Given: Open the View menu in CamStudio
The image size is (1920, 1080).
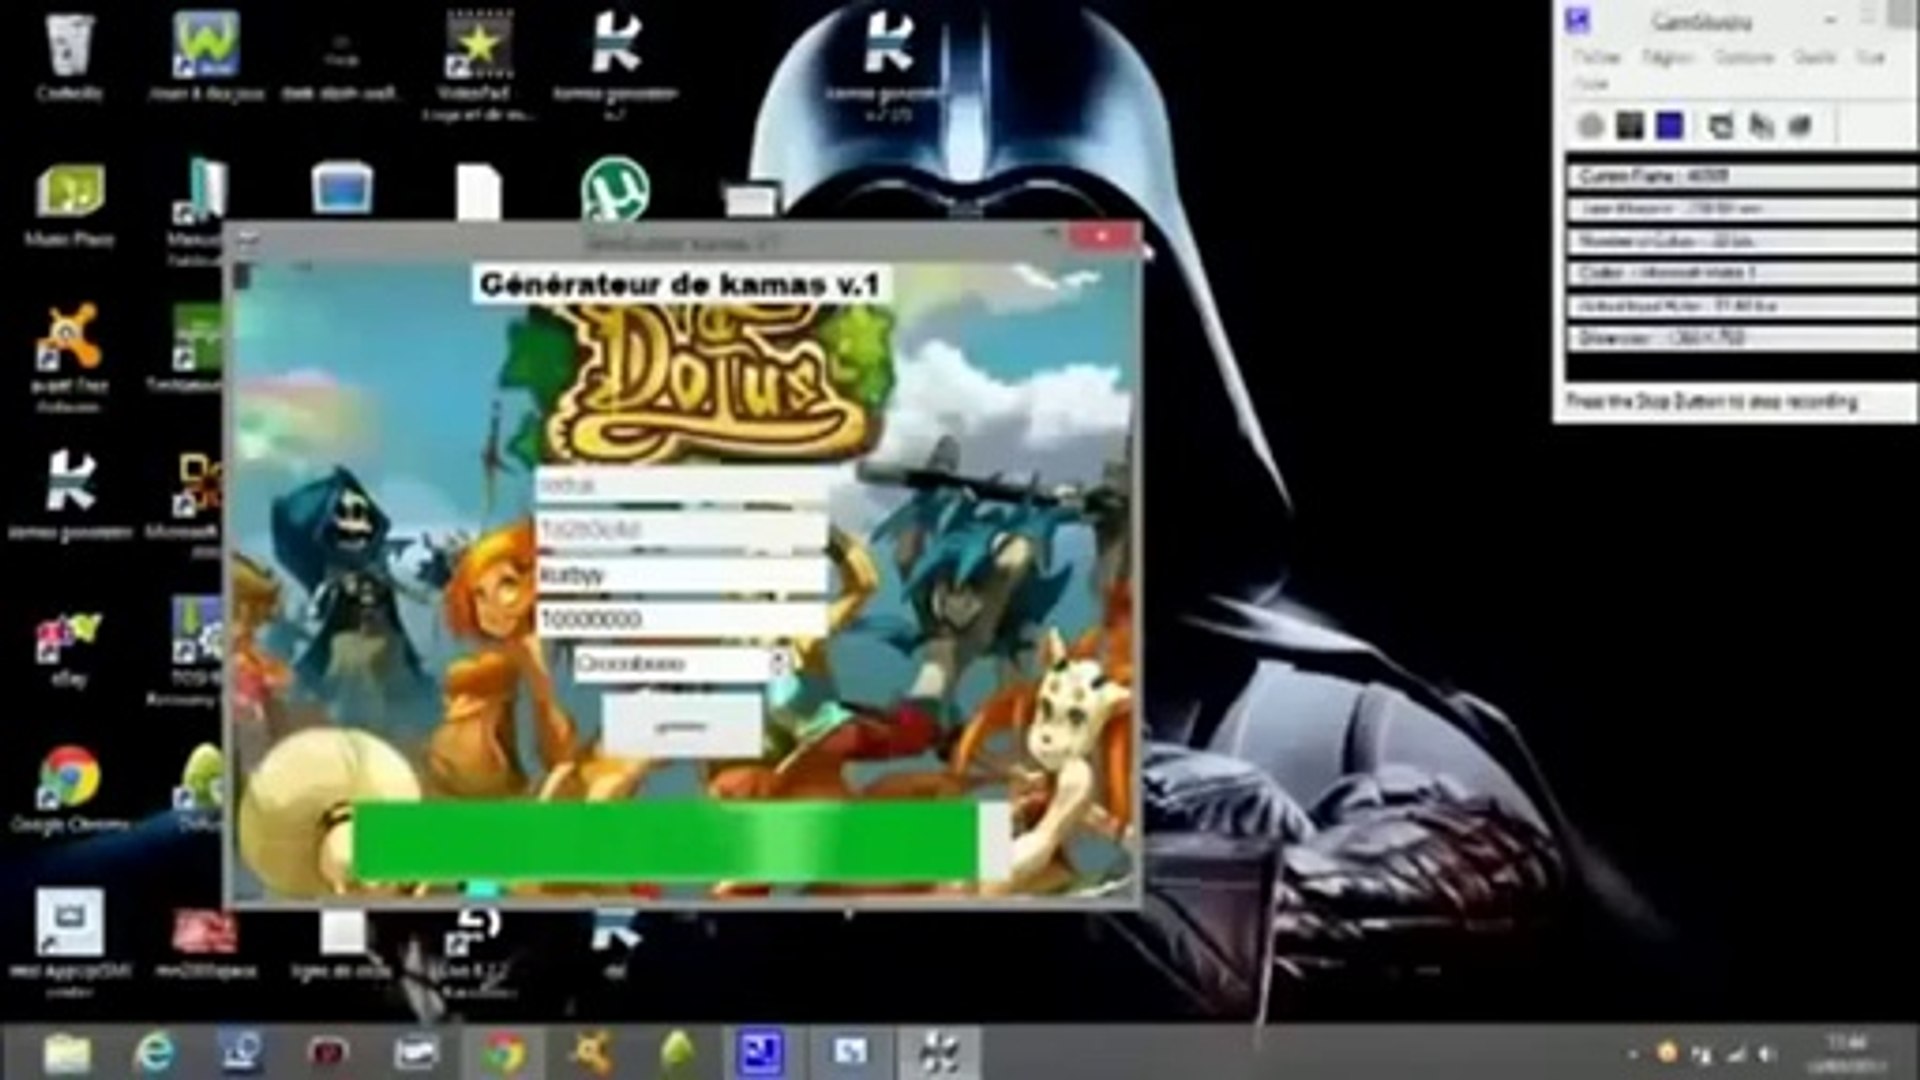Looking at the screenshot, I should point(1870,57).
